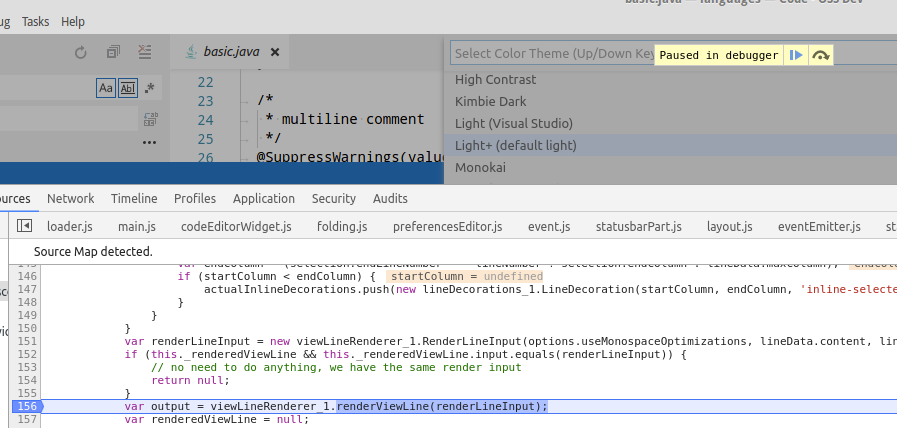Viewport: 897px width, 428px height.
Task: Switch to Audits devtools tab
Action: click(x=390, y=199)
